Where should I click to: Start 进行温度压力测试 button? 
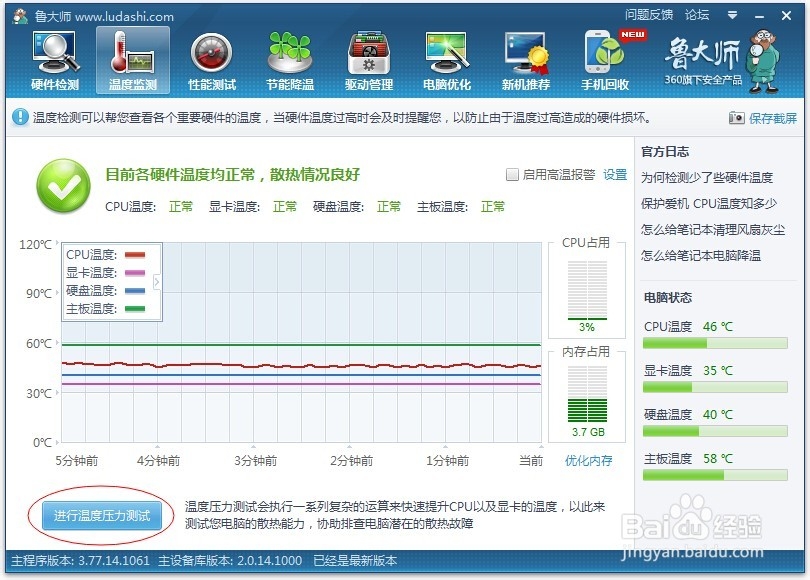(102, 515)
